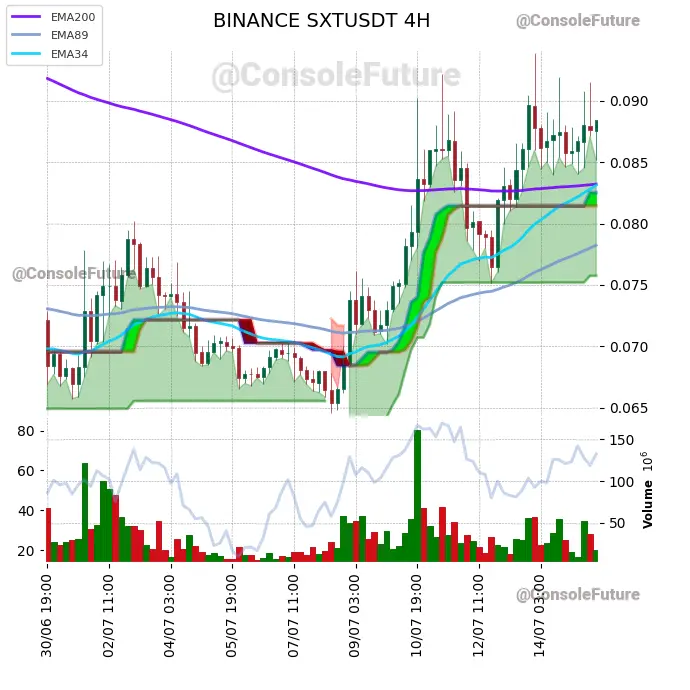Click the tallest green volume bar near 10/07

click(x=418, y=496)
